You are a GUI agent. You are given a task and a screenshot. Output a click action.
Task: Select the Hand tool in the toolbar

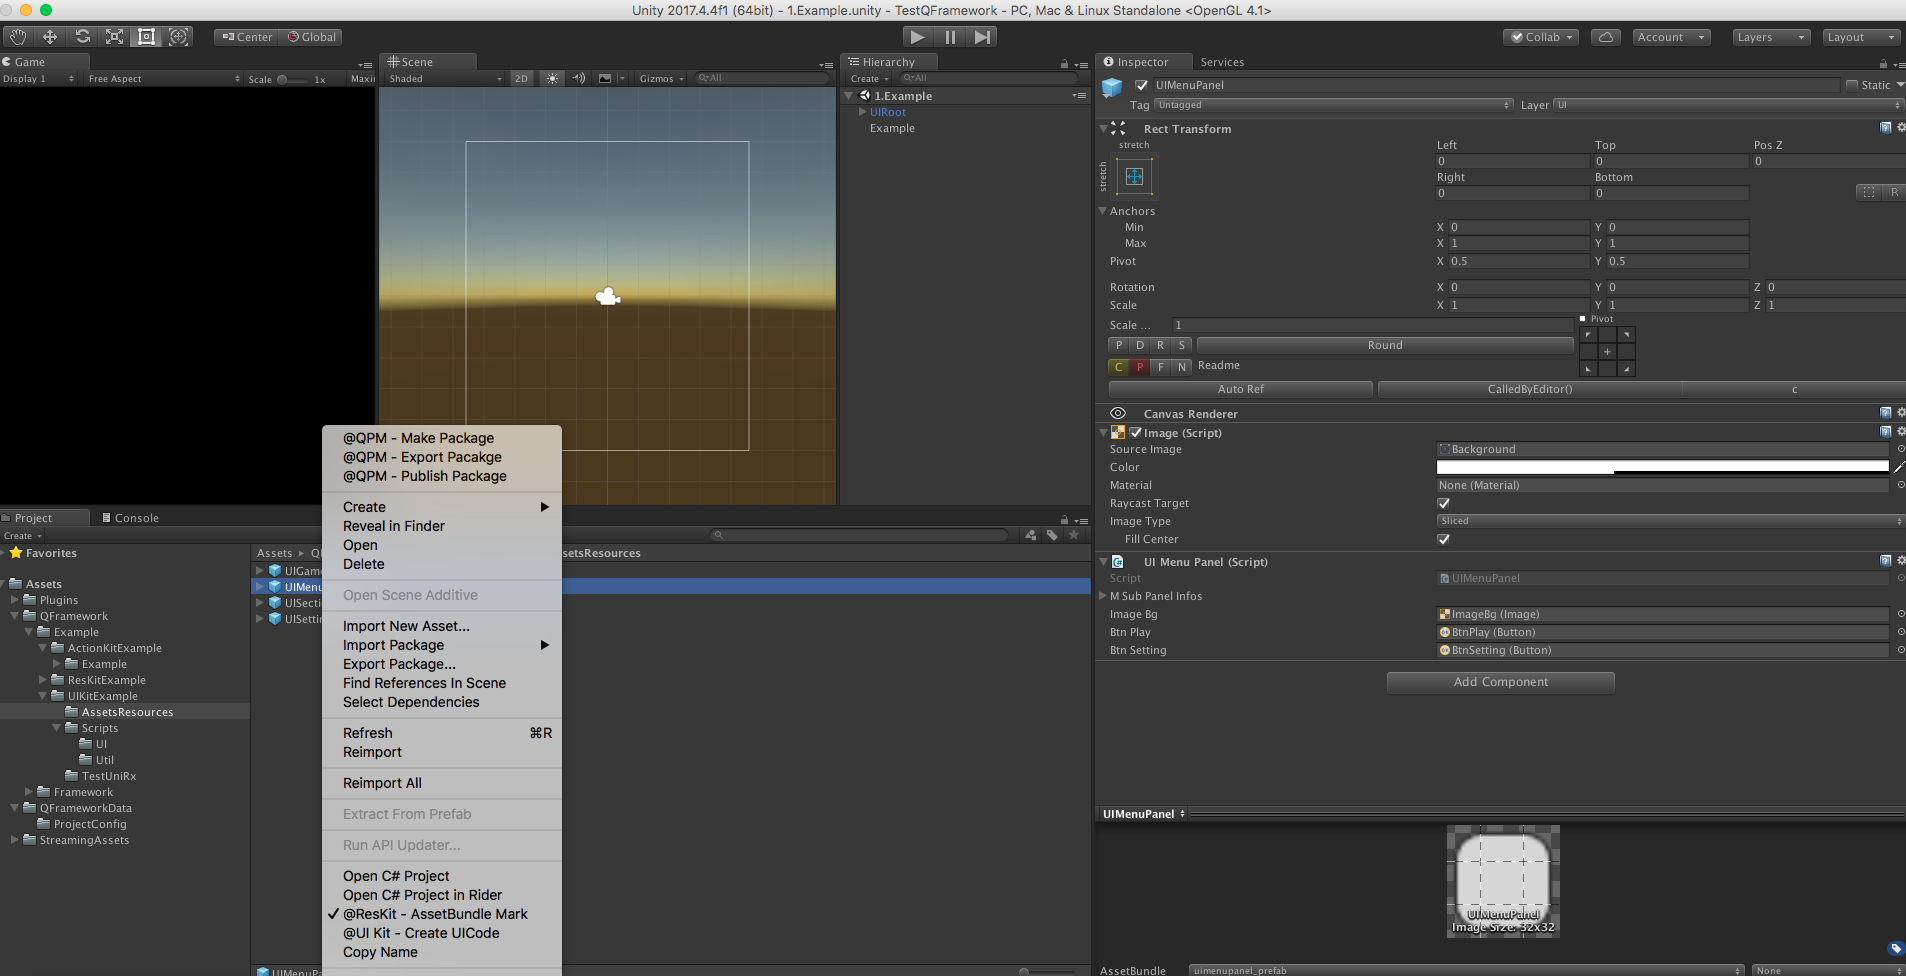pyautogui.click(x=18, y=36)
